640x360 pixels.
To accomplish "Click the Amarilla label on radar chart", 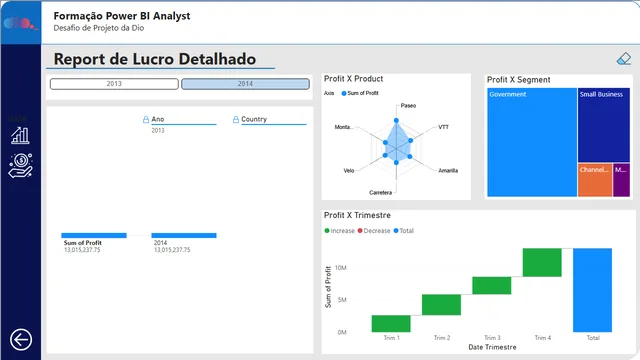I will tap(448, 171).
